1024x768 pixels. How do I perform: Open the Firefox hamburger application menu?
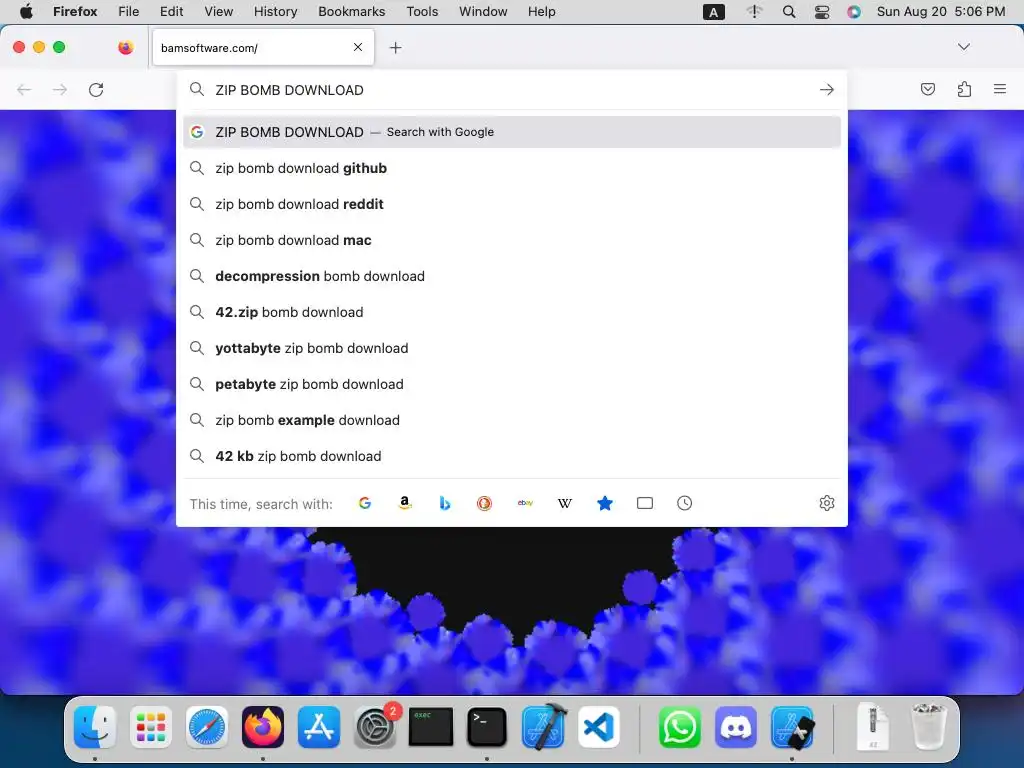[x=1000, y=89]
